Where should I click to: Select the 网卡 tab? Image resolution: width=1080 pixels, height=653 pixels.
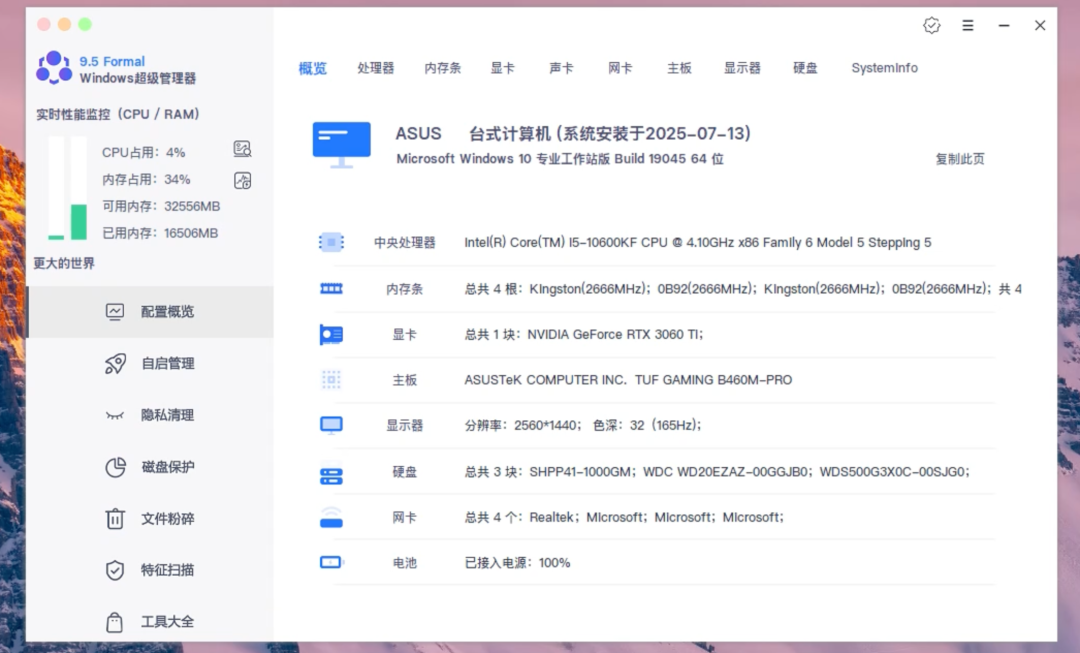(620, 68)
